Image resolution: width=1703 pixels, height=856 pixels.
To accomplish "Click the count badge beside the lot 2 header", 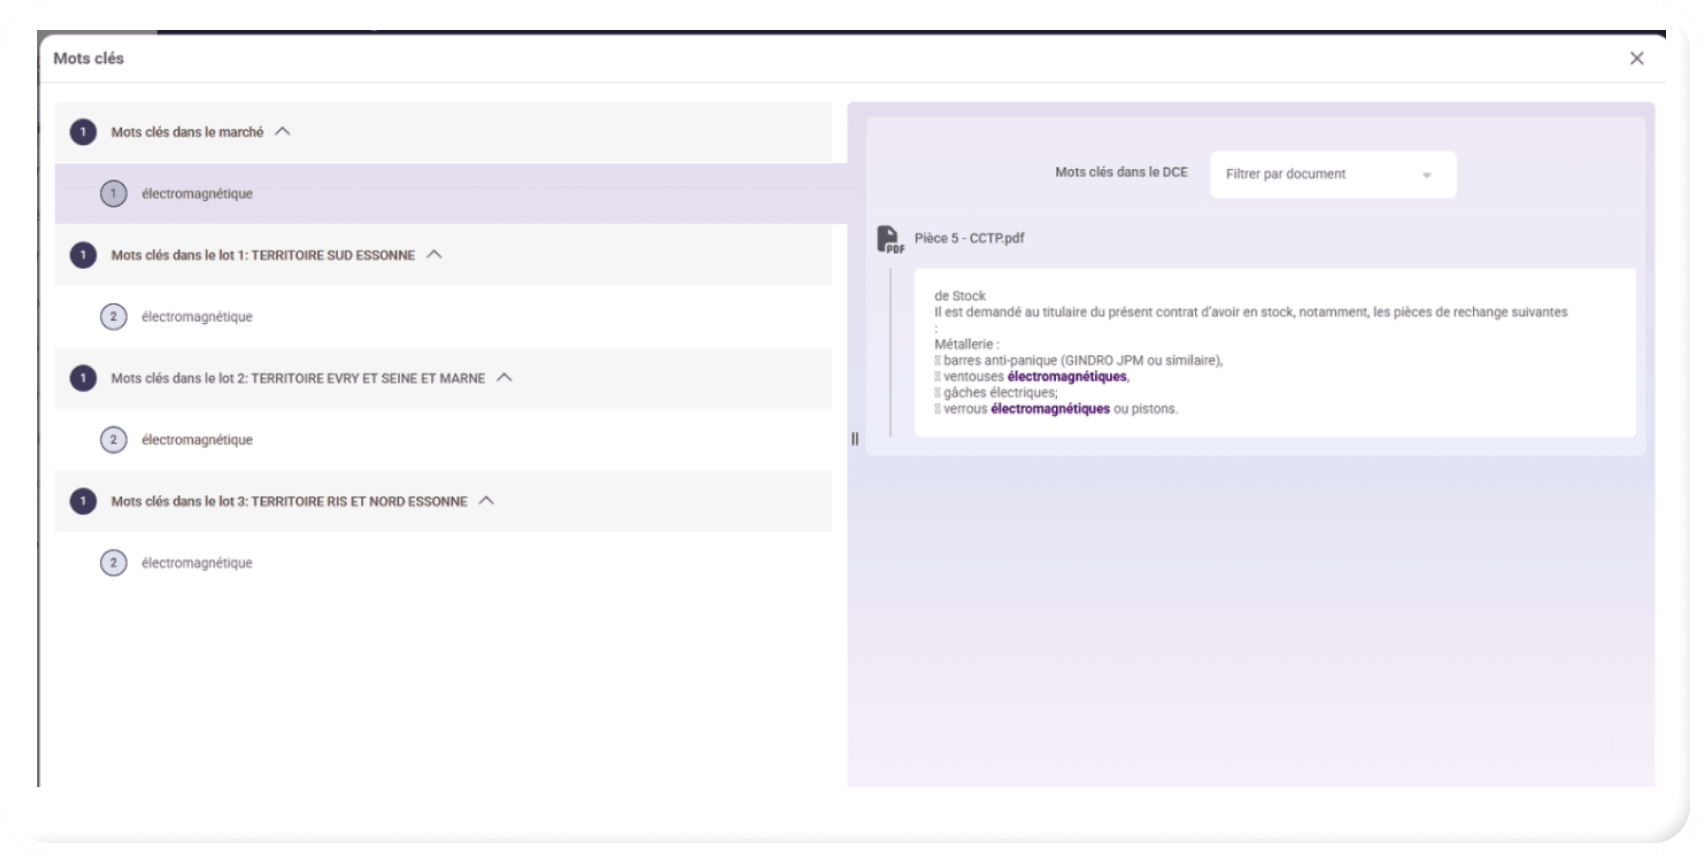I will [83, 378].
